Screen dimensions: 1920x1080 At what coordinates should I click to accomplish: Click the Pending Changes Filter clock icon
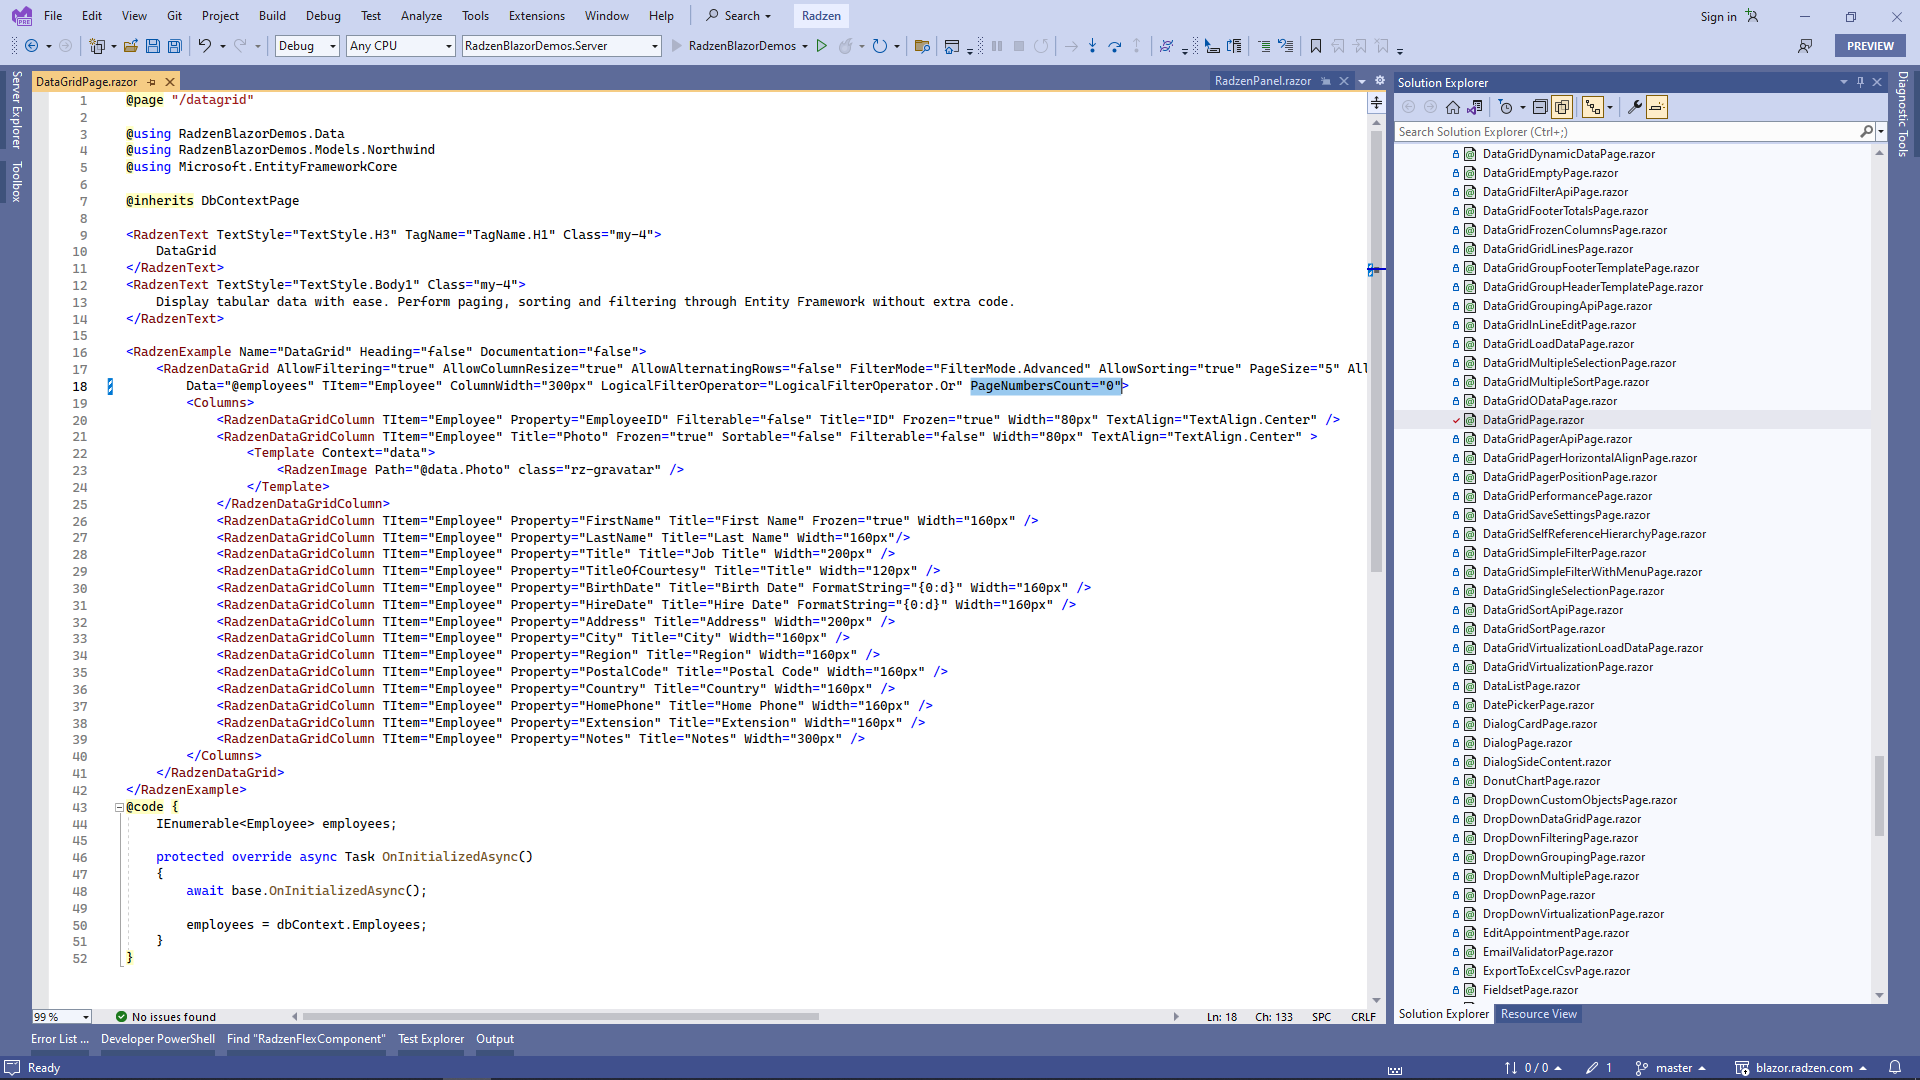click(1506, 107)
